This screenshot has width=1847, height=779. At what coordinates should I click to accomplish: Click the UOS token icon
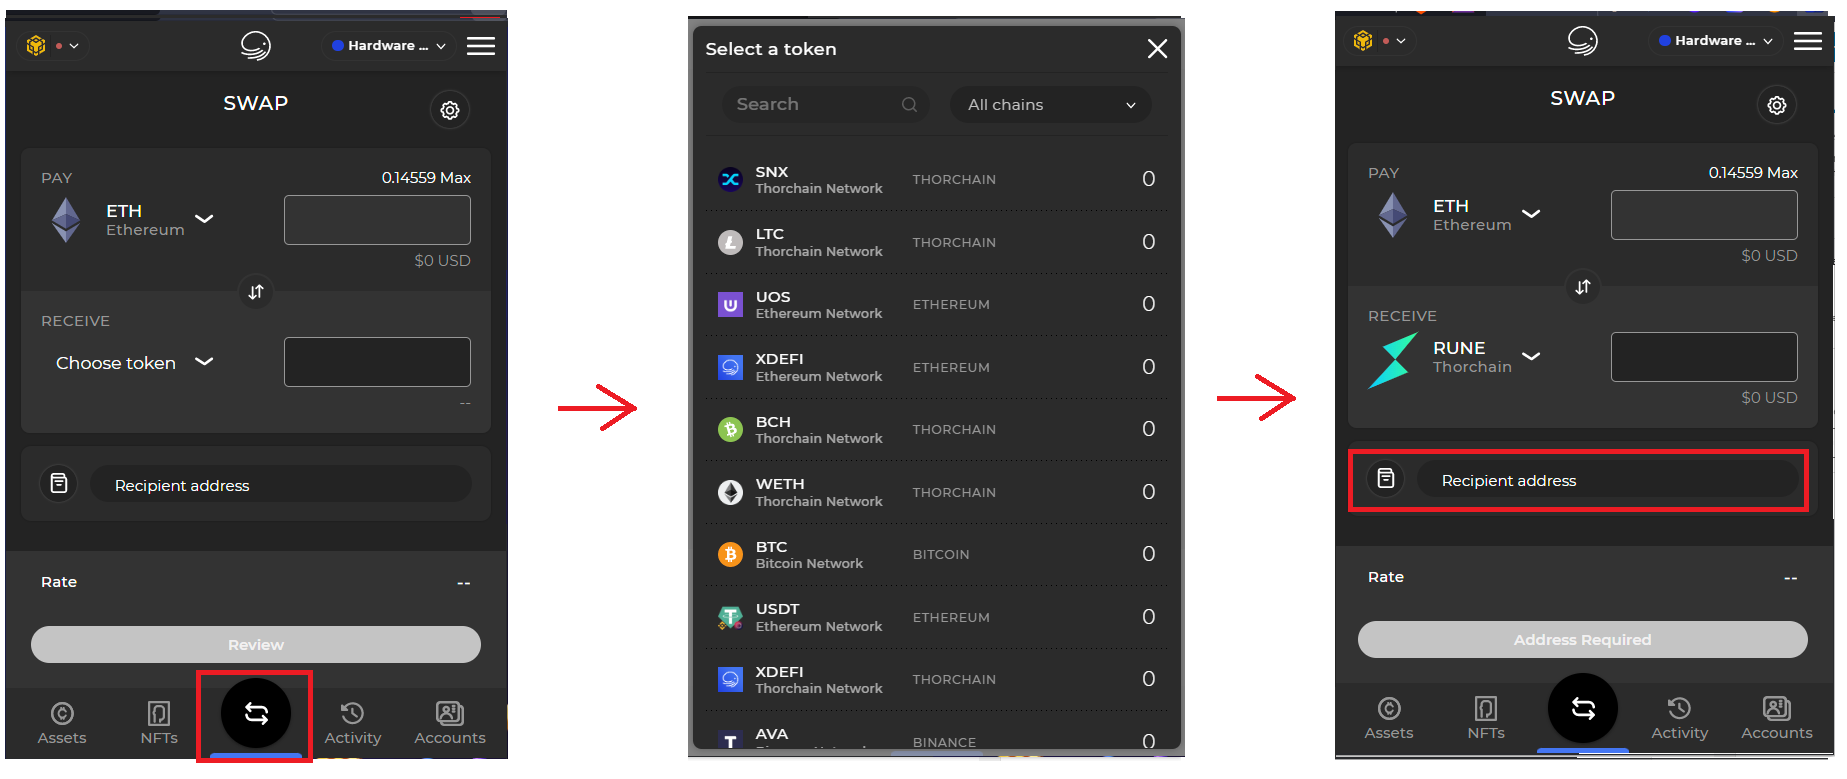coord(731,305)
